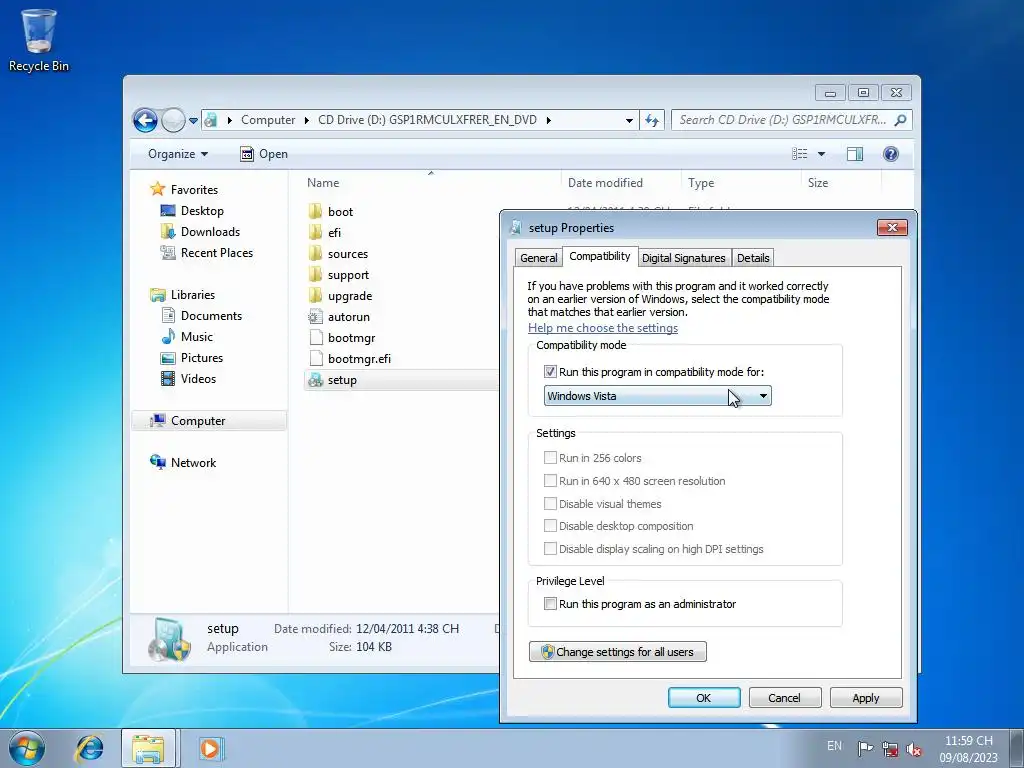The image size is (1024, 768).
Task: Select the boot folder icon
Action: coord(315,211)
